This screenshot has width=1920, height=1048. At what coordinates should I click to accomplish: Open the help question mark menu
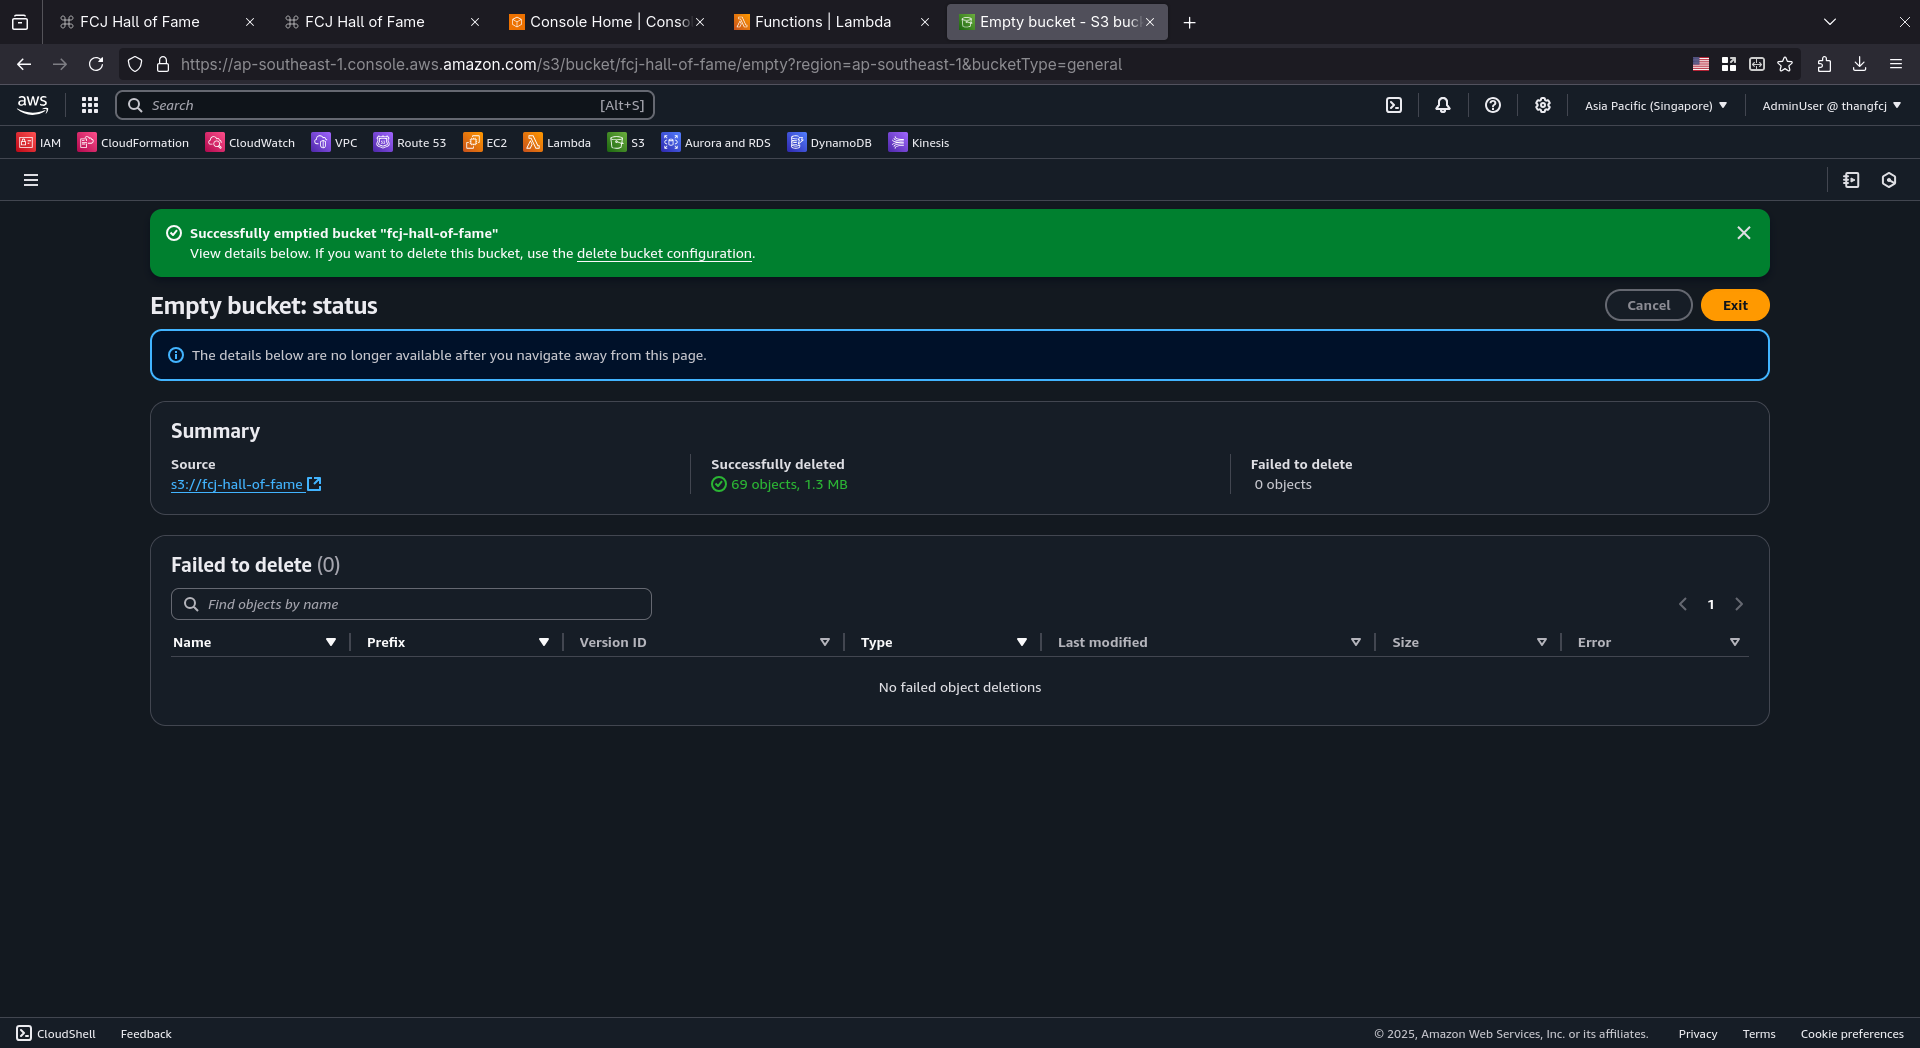point(1493,105)
